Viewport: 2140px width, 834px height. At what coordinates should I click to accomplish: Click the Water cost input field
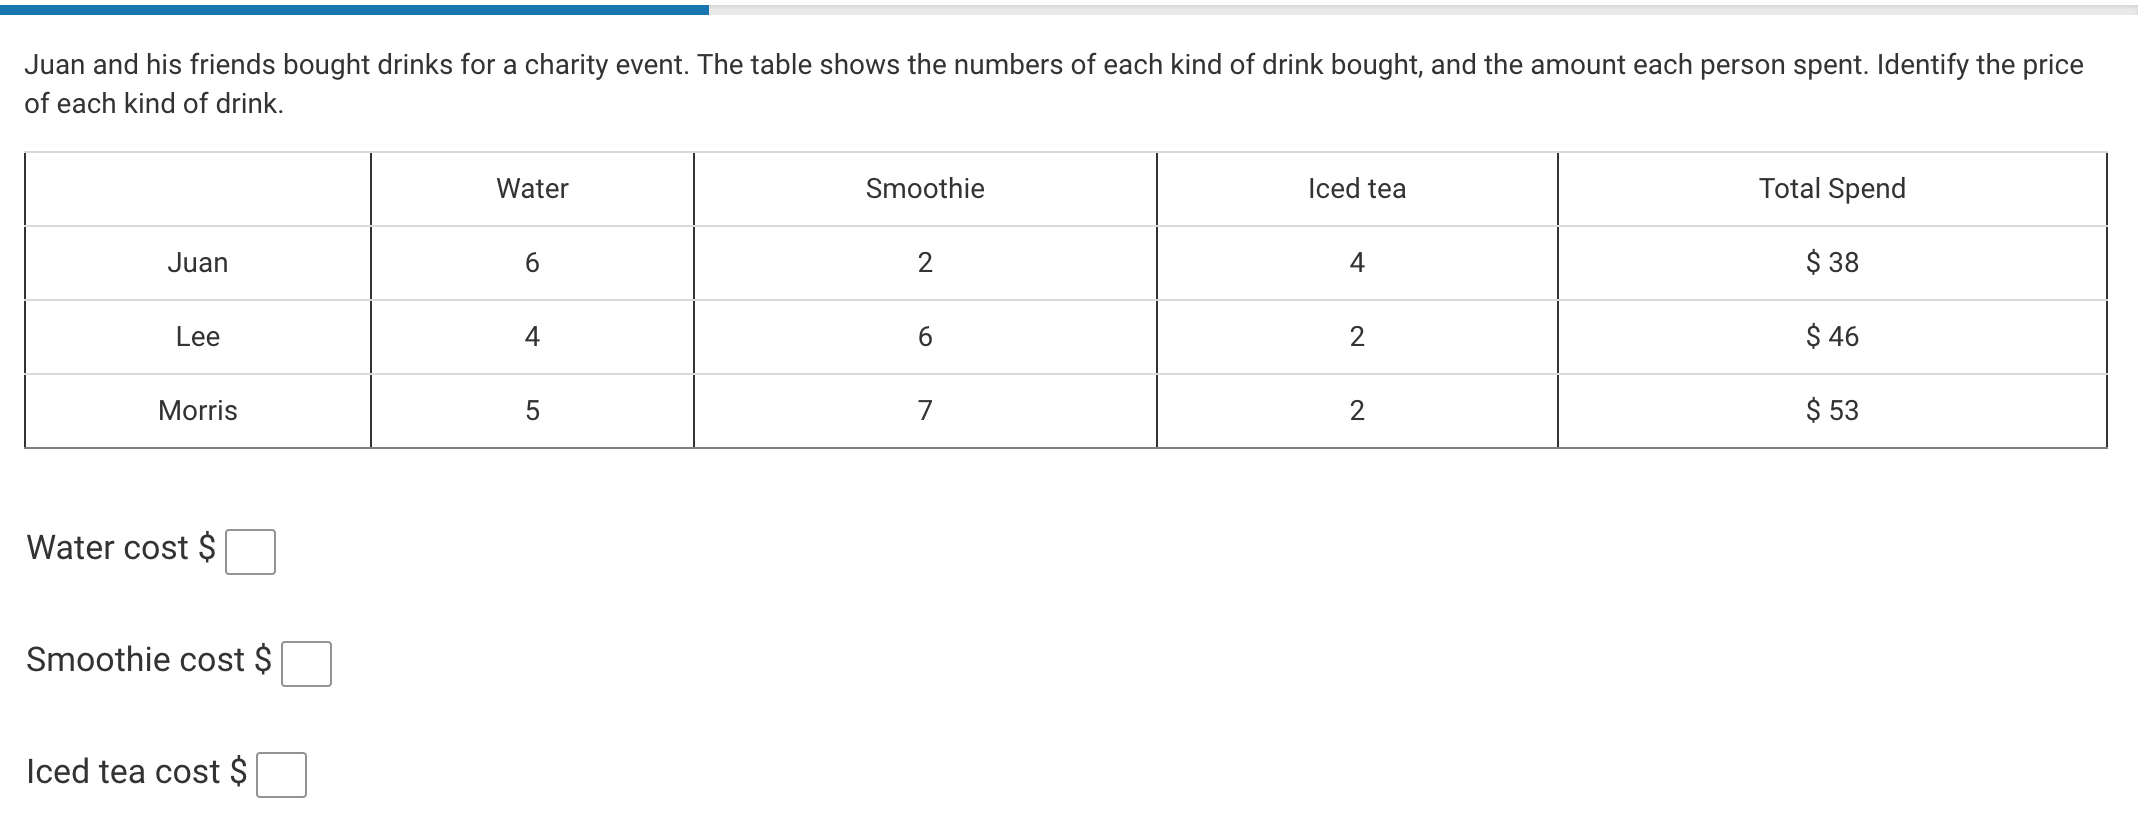point(250,551)
